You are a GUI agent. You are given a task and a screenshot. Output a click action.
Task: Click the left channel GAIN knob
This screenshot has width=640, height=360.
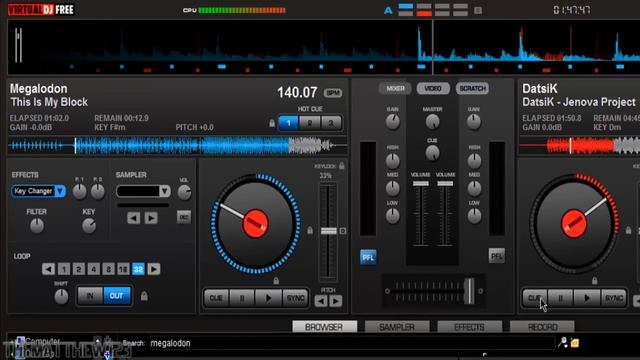393,122
